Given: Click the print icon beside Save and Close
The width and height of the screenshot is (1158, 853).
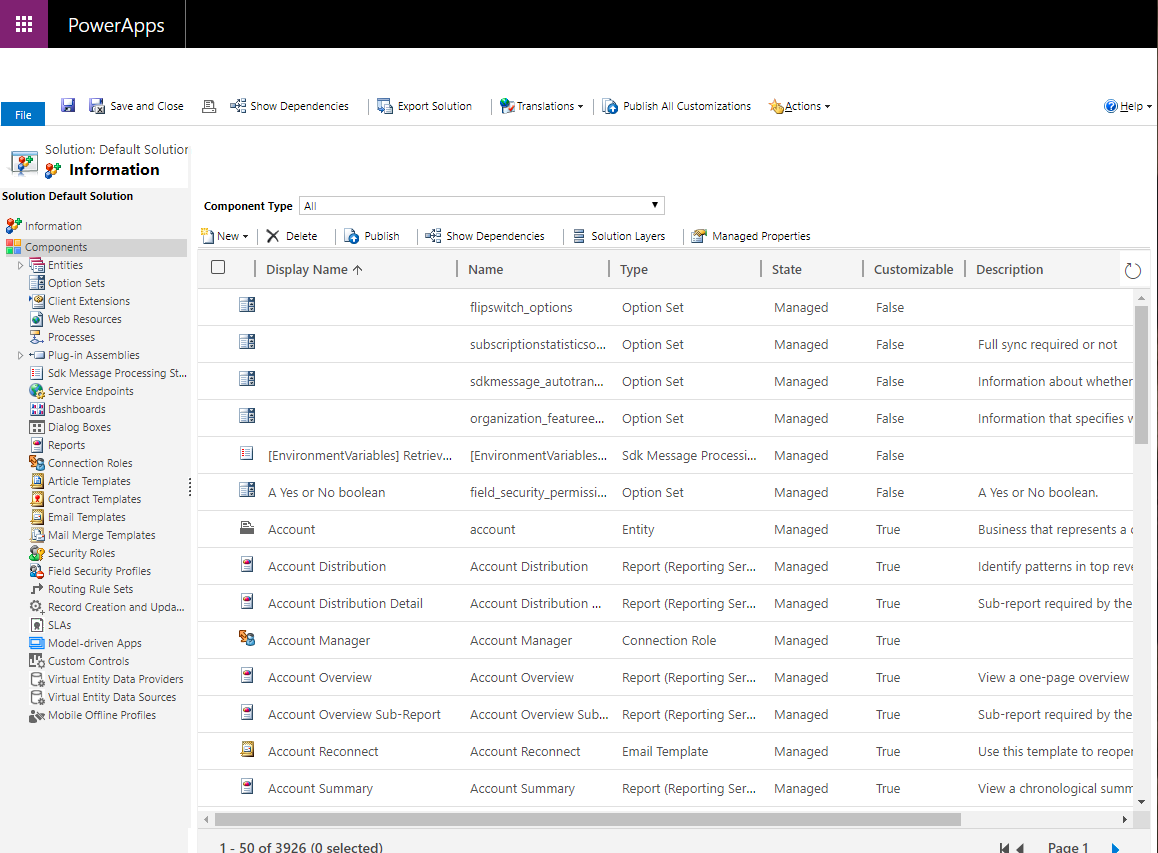Looking at the screenshot, I should [209, 106].
